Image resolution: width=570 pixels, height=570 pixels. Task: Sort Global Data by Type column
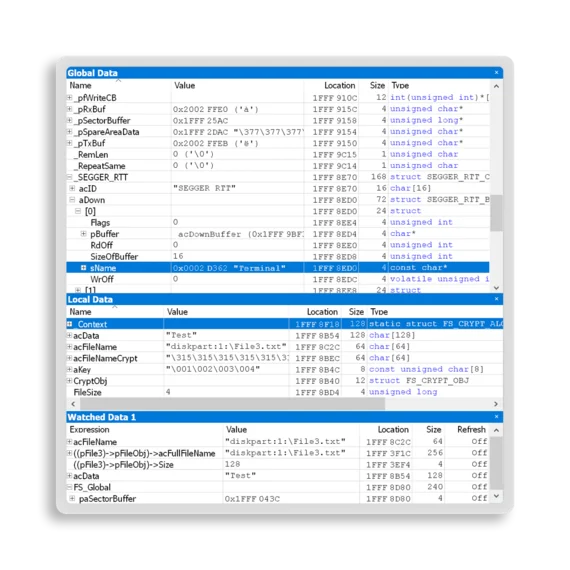pyautogui.click(x=439, y=85)
